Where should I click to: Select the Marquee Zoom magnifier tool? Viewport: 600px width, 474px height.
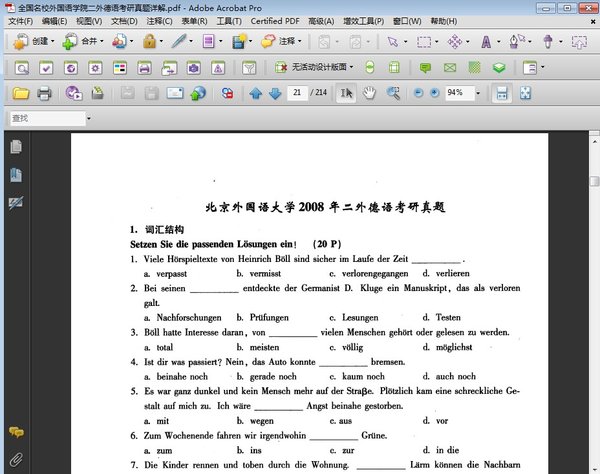(393, 93)
